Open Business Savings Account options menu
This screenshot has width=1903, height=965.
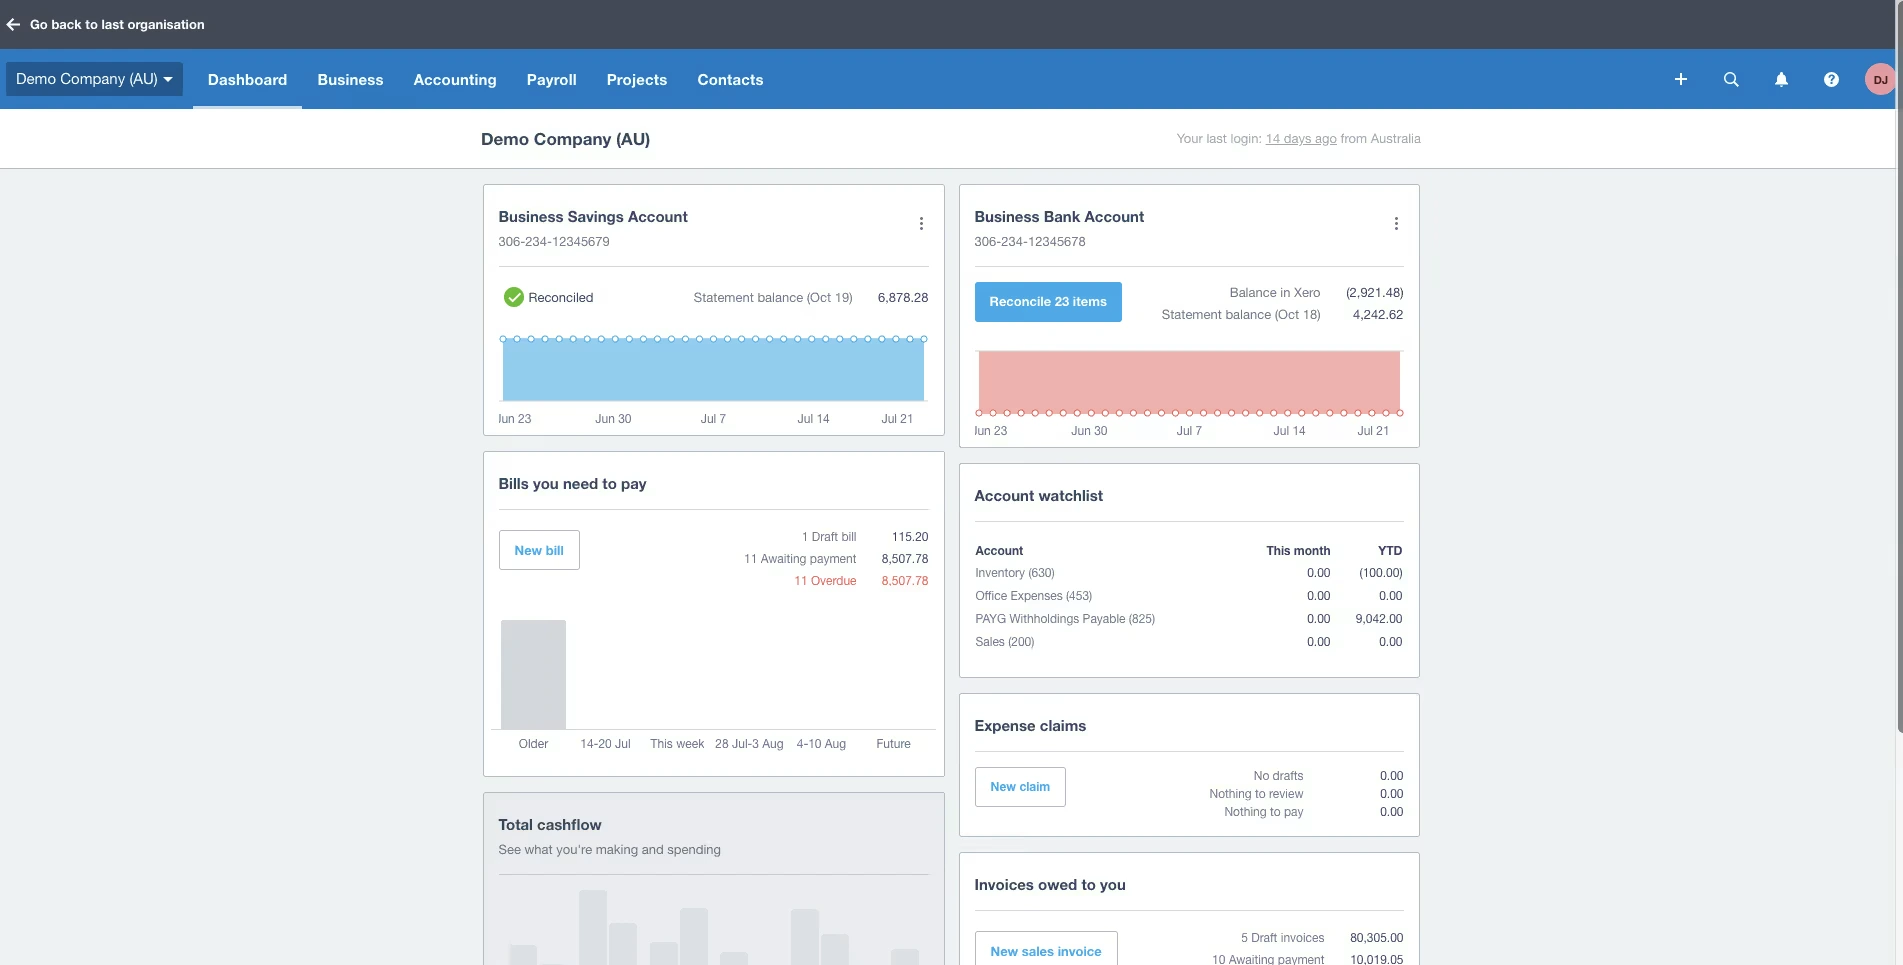tap(921, 224)
